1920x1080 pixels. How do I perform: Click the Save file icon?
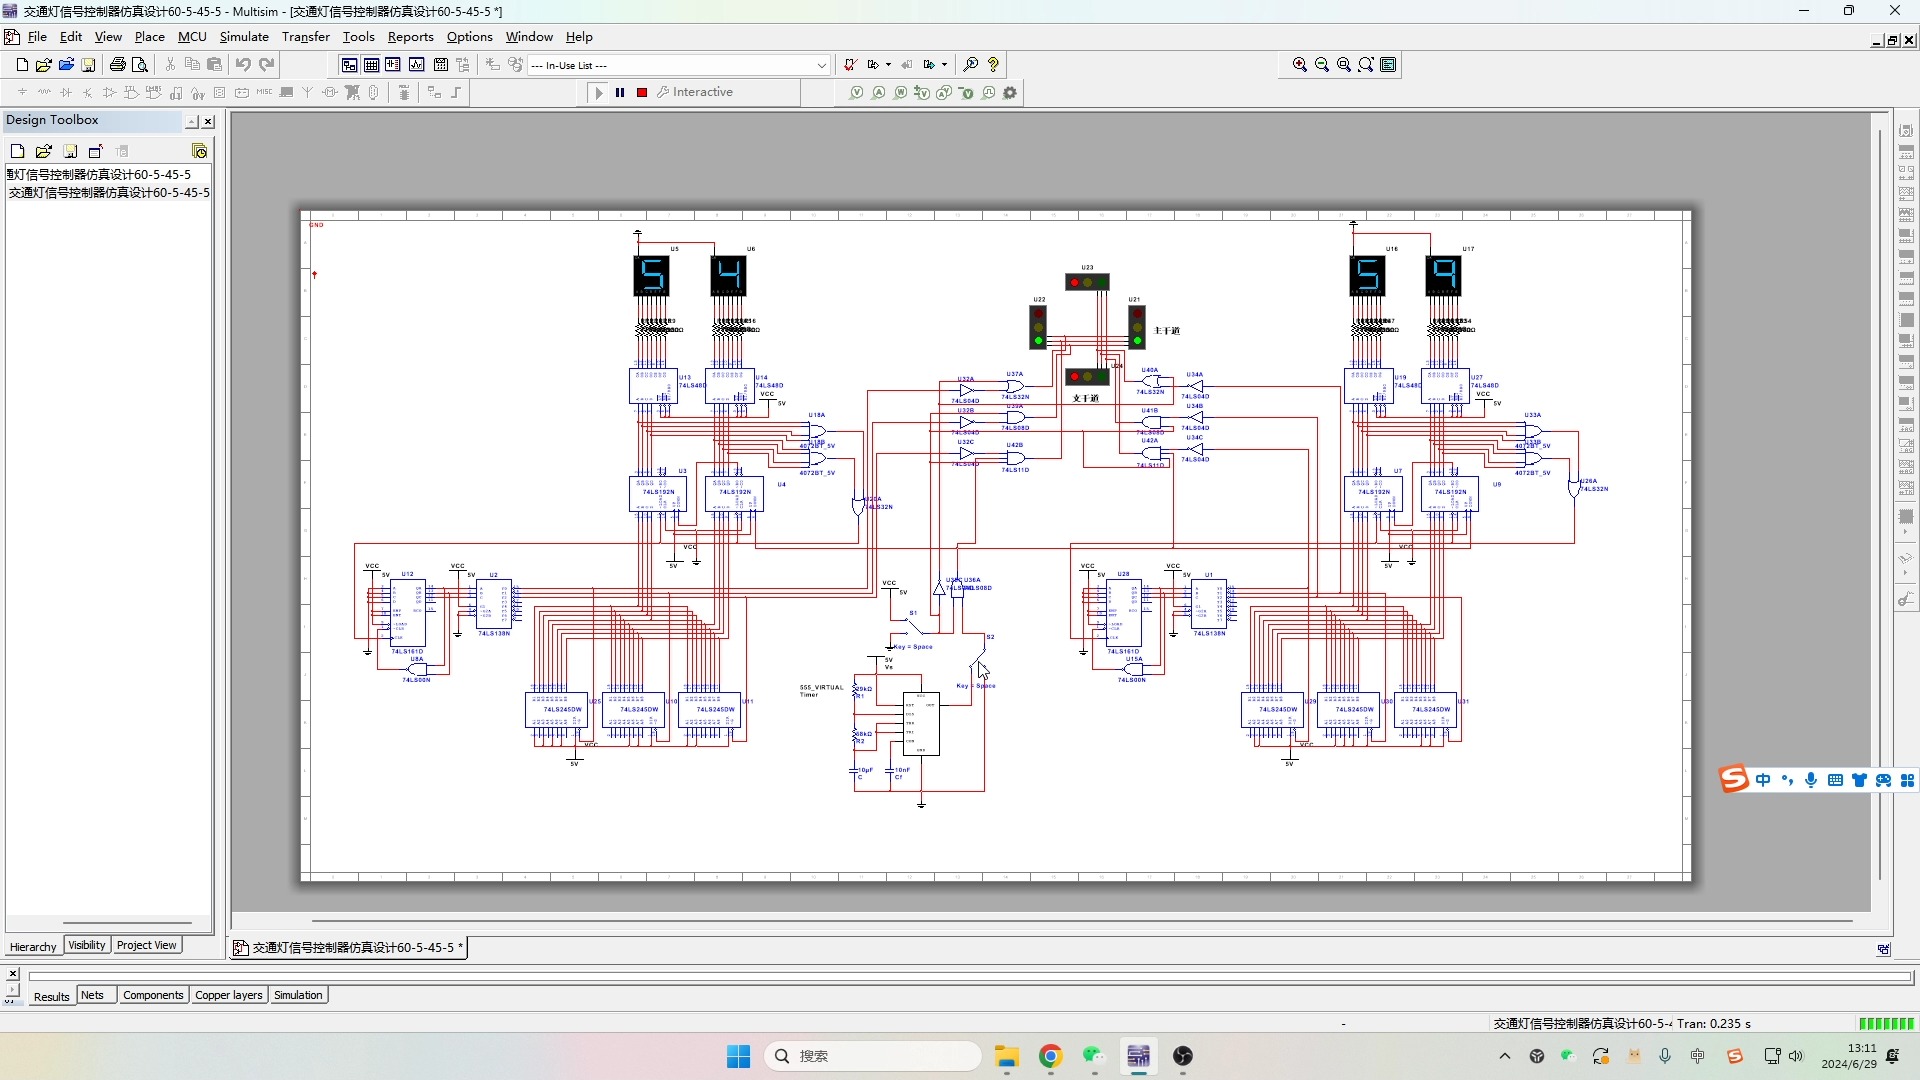tap(88, 65)
